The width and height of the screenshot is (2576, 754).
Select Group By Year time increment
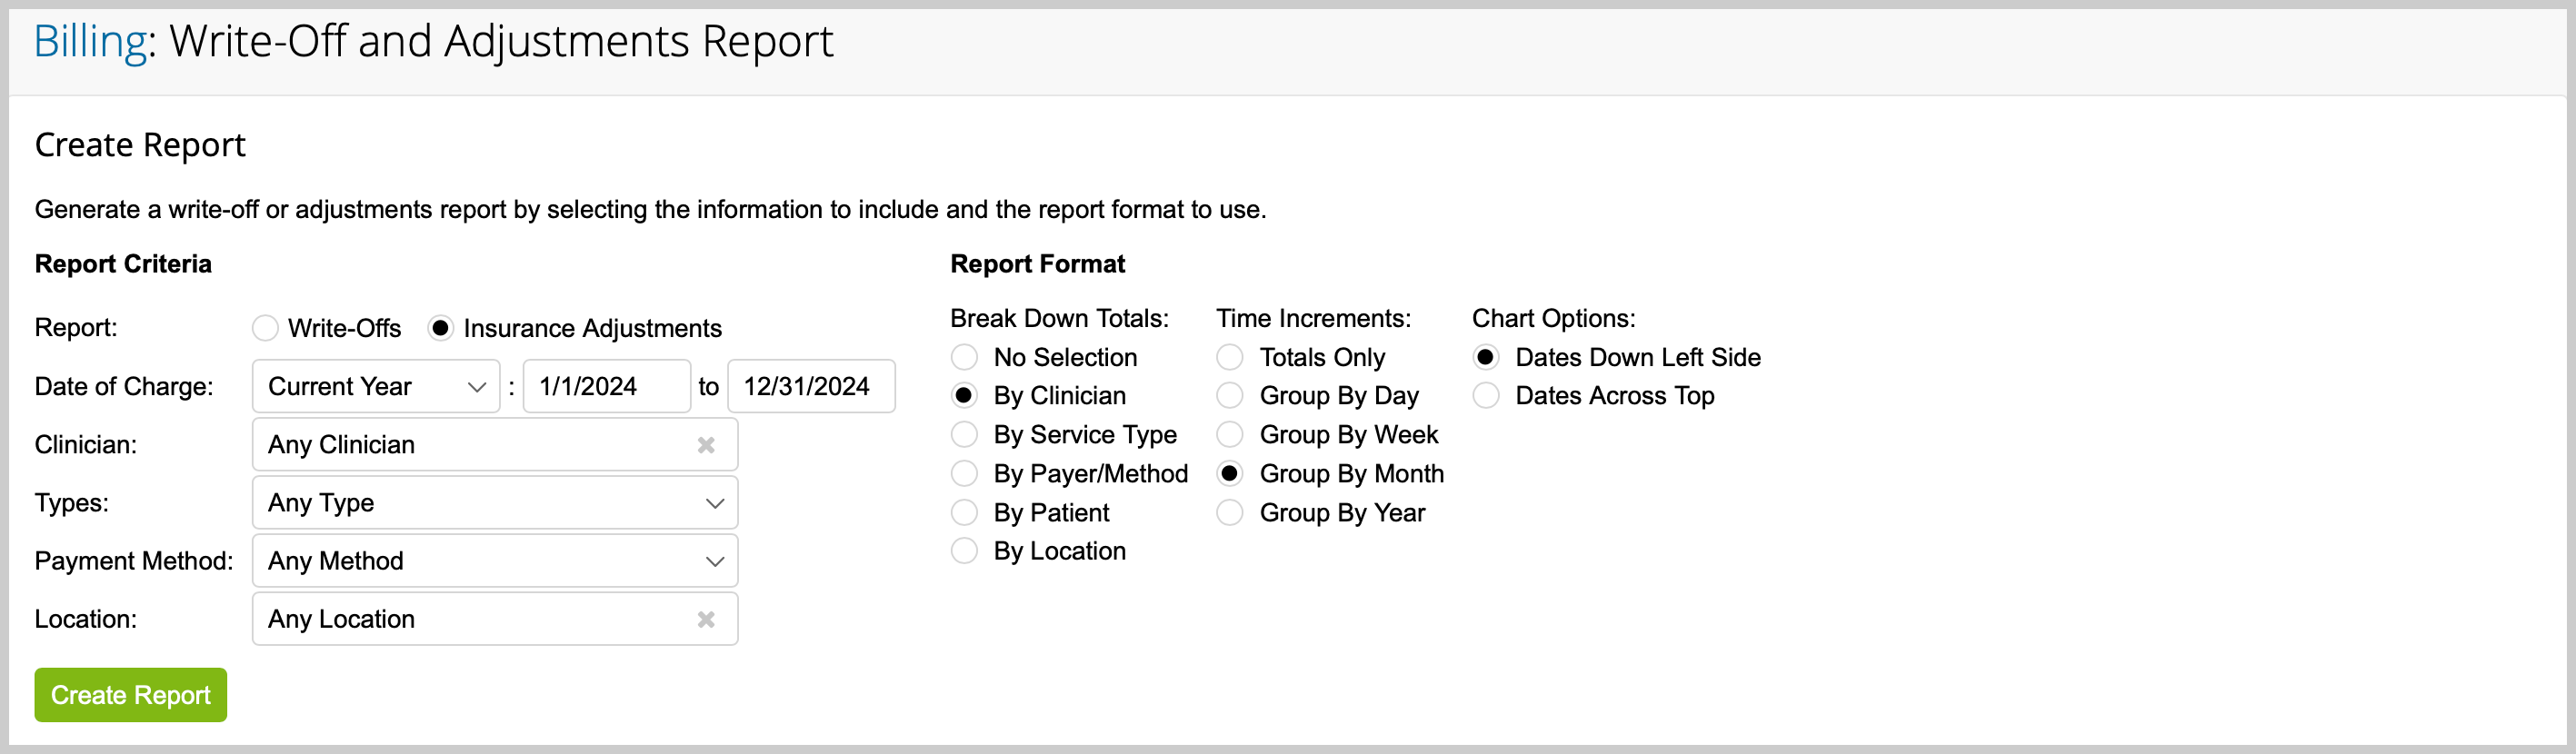coord(1229,513)
